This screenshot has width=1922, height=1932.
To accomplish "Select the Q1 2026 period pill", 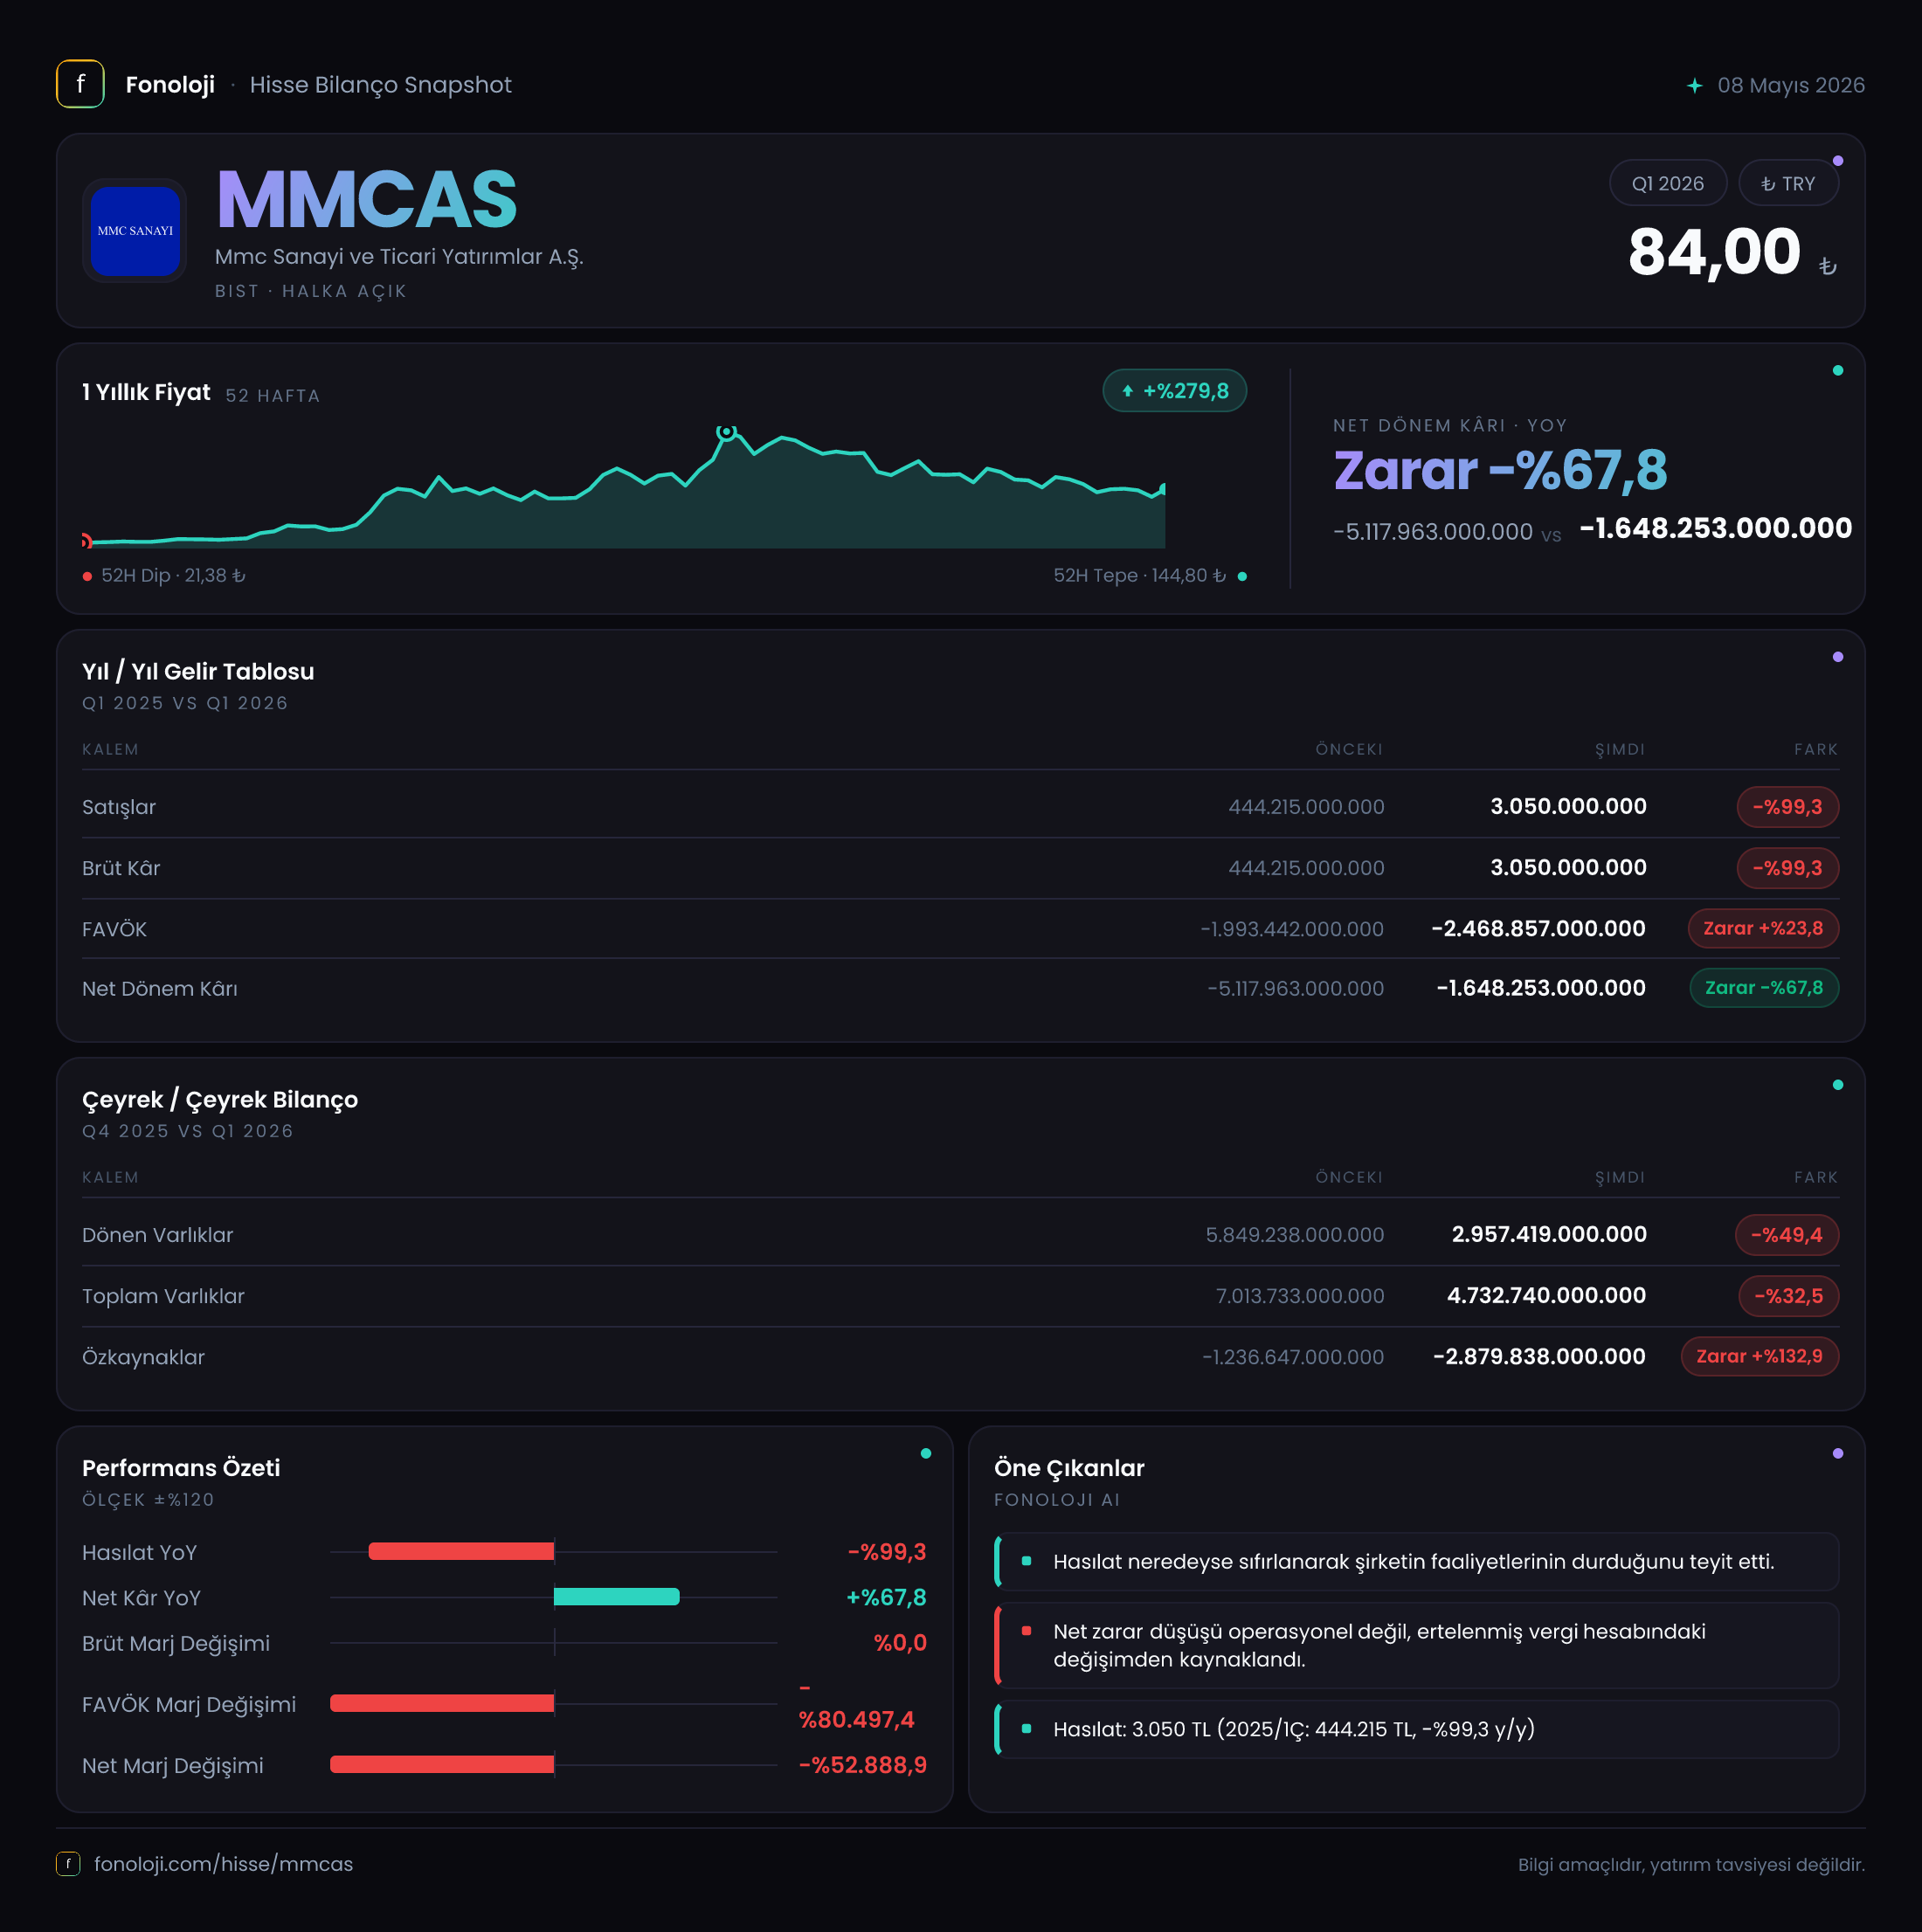I will click(x=1667, y=183).
